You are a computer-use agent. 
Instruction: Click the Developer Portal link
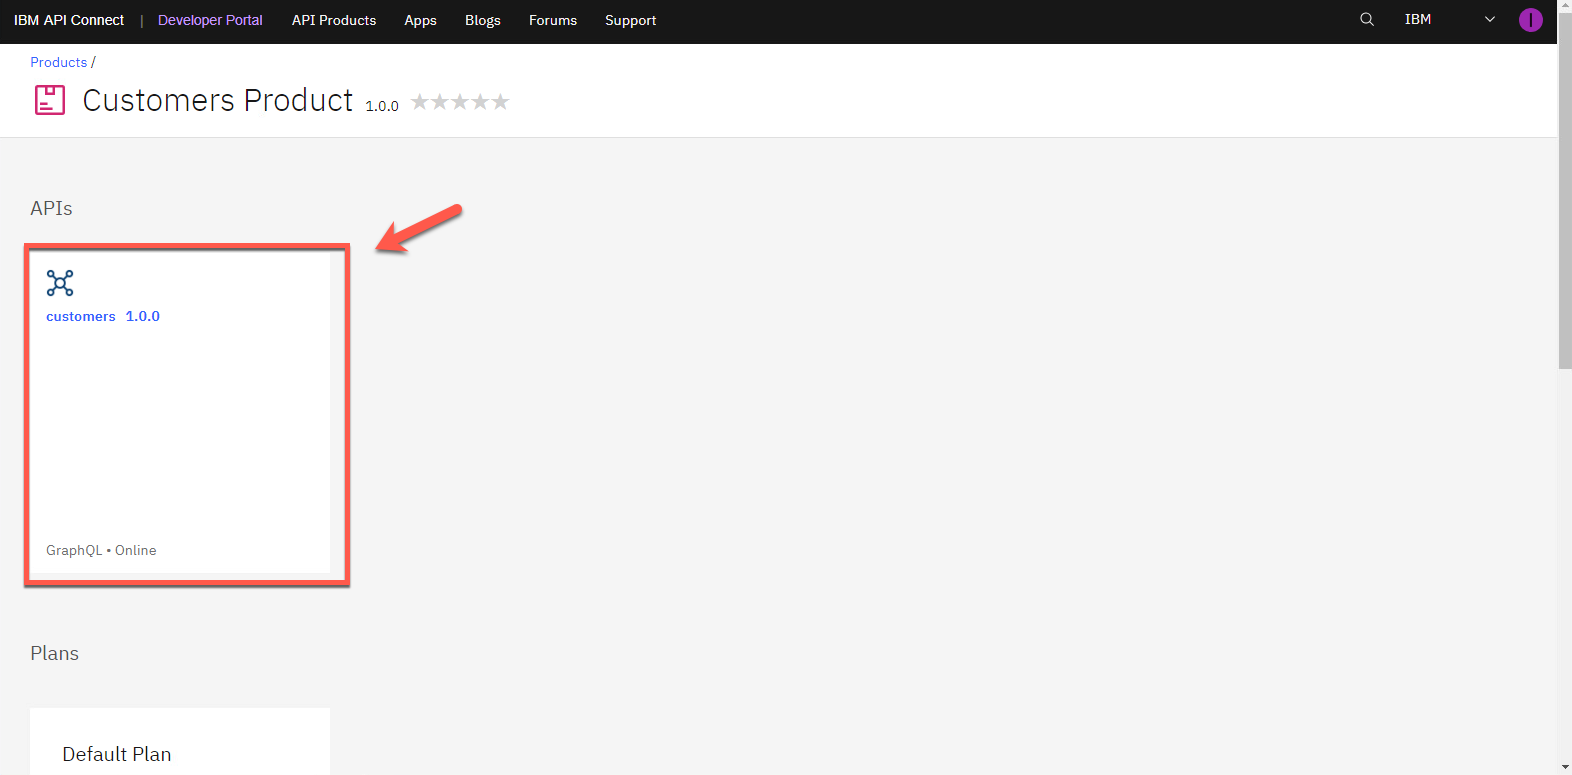[x=210, y=20]
